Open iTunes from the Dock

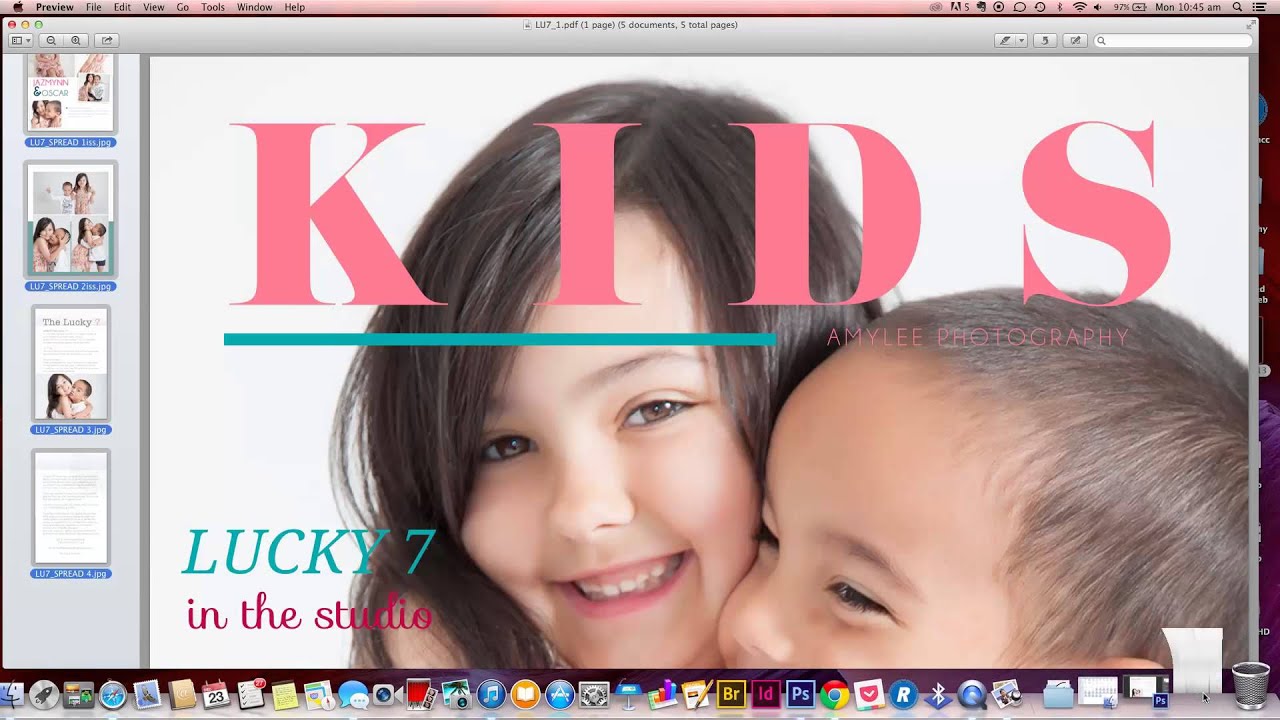pyautogui.click(x=491, y=694)
